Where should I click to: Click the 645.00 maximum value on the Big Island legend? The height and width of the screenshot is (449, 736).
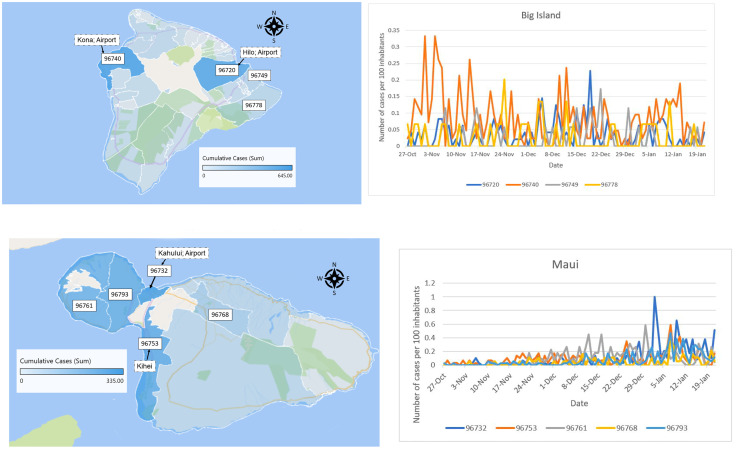point(284,175)
